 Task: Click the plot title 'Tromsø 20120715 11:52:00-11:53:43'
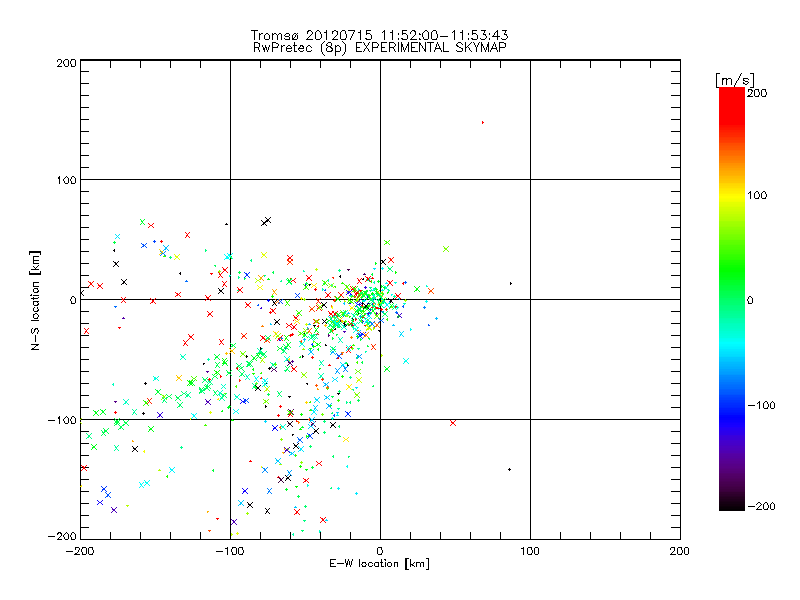[379, 35]
